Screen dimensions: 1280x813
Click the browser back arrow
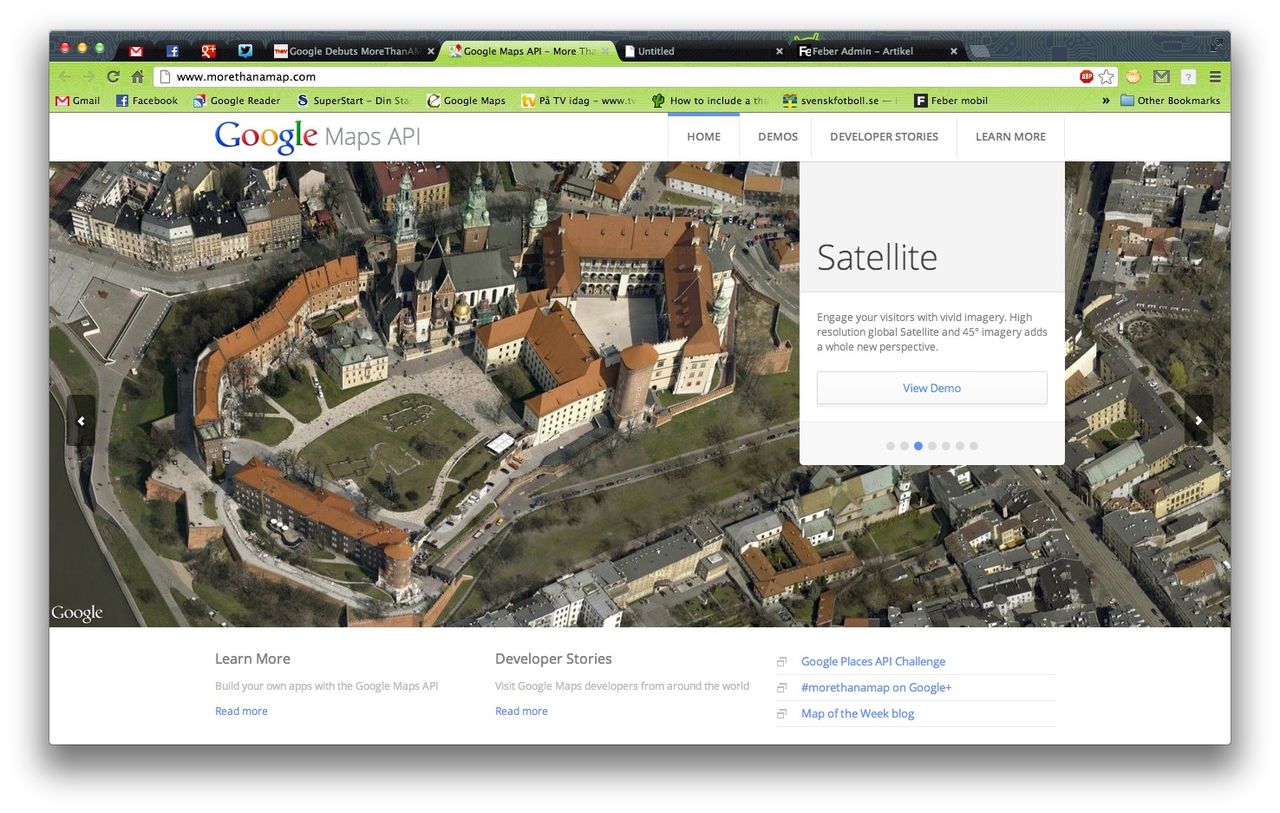click(x=65, y=76)
